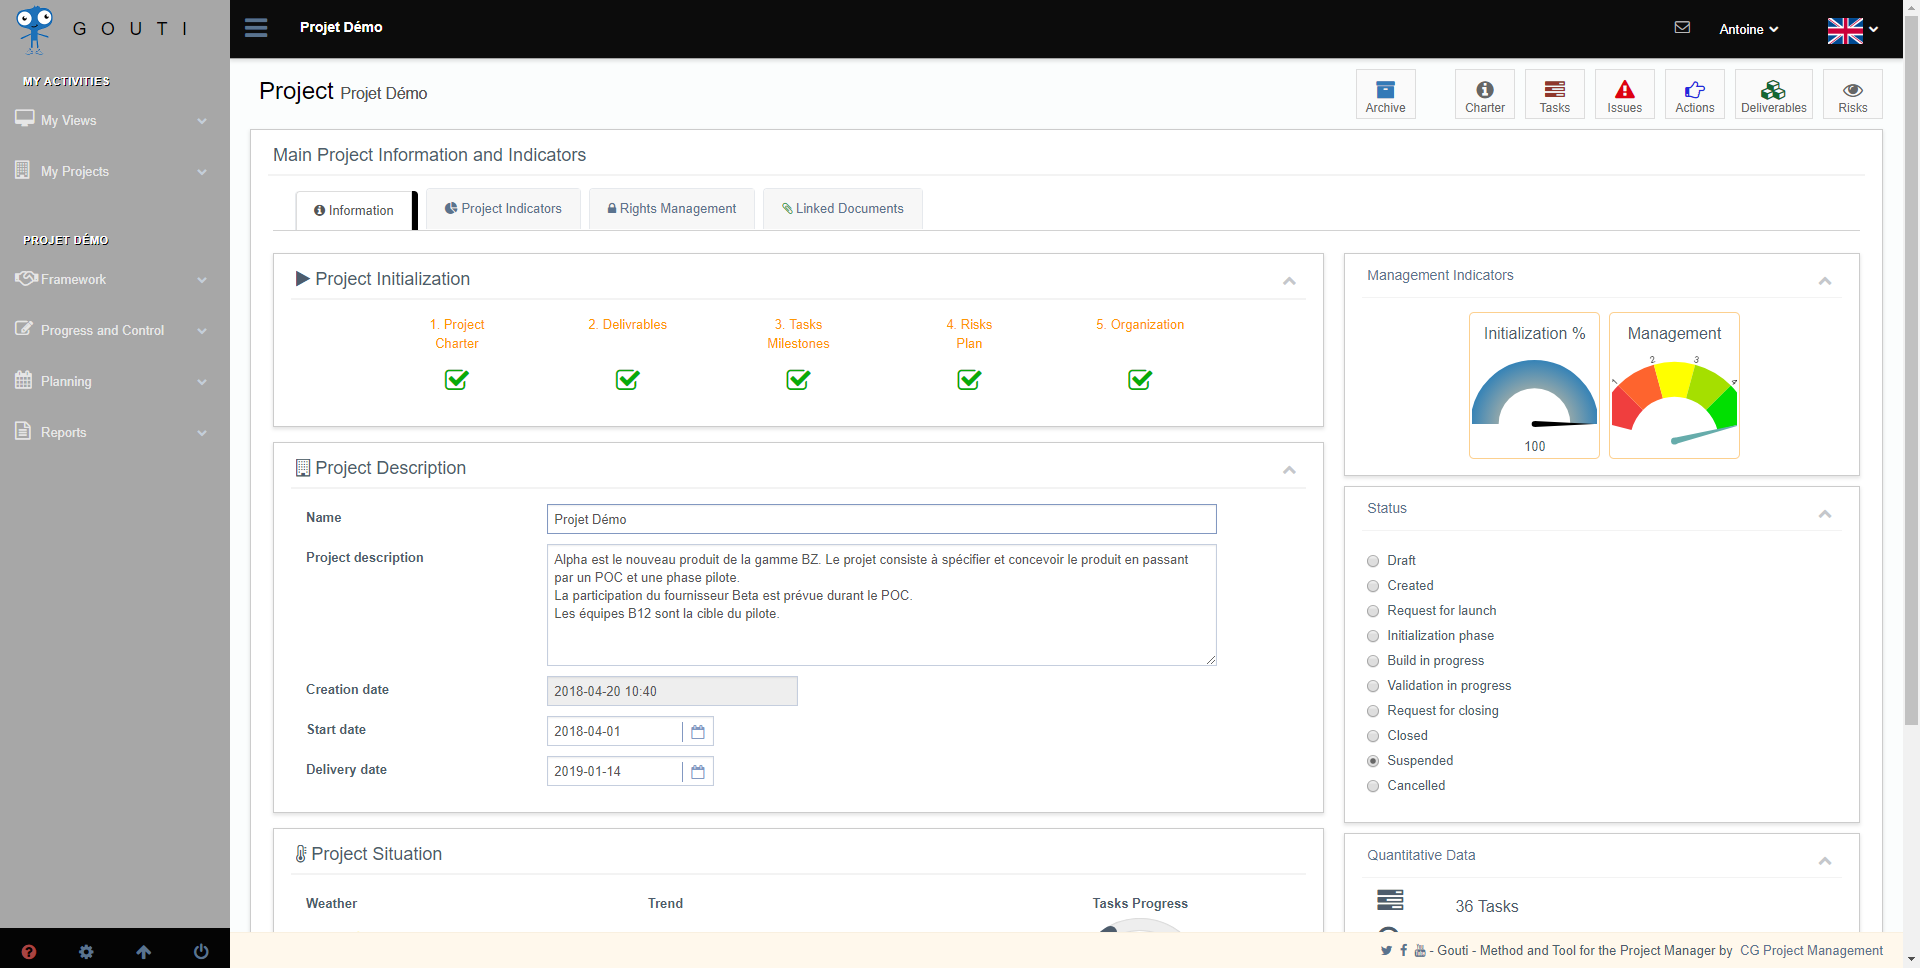
Task: Select the Closed status
Action: point(1373,736)
